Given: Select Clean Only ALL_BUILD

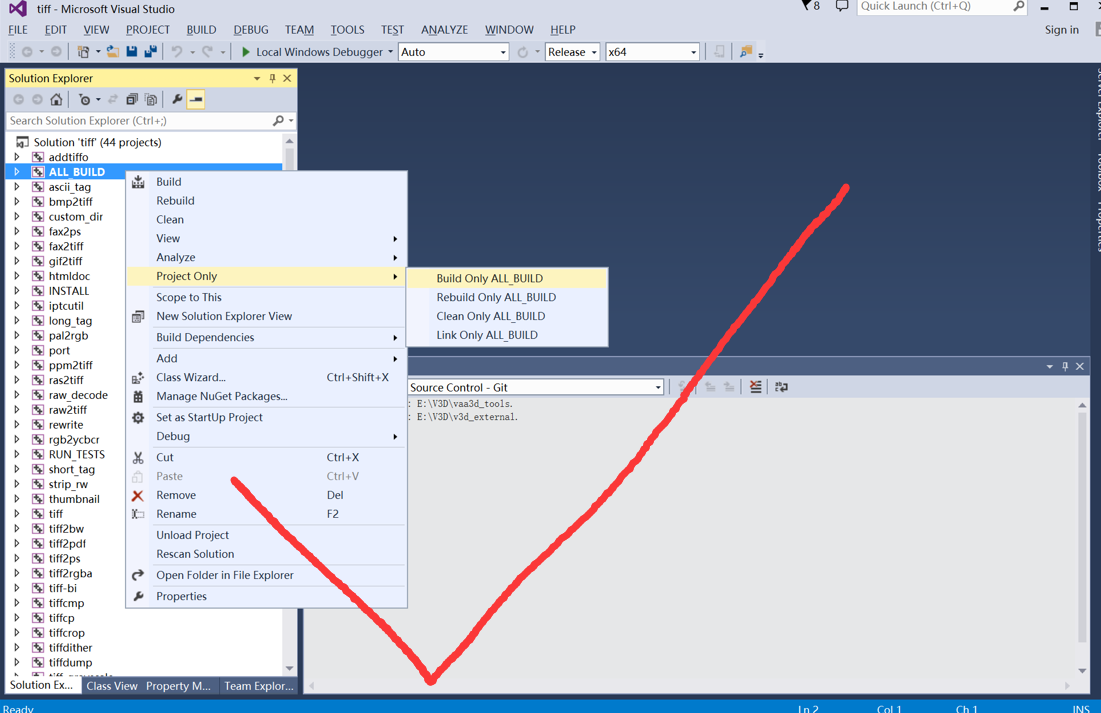Looking at the screenshot, I should coord(507,316).
